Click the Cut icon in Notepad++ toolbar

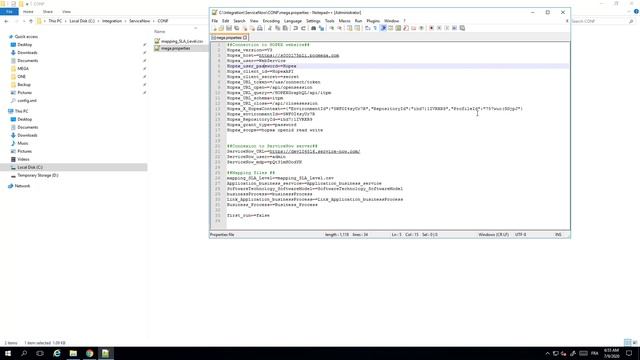point(270,28)
